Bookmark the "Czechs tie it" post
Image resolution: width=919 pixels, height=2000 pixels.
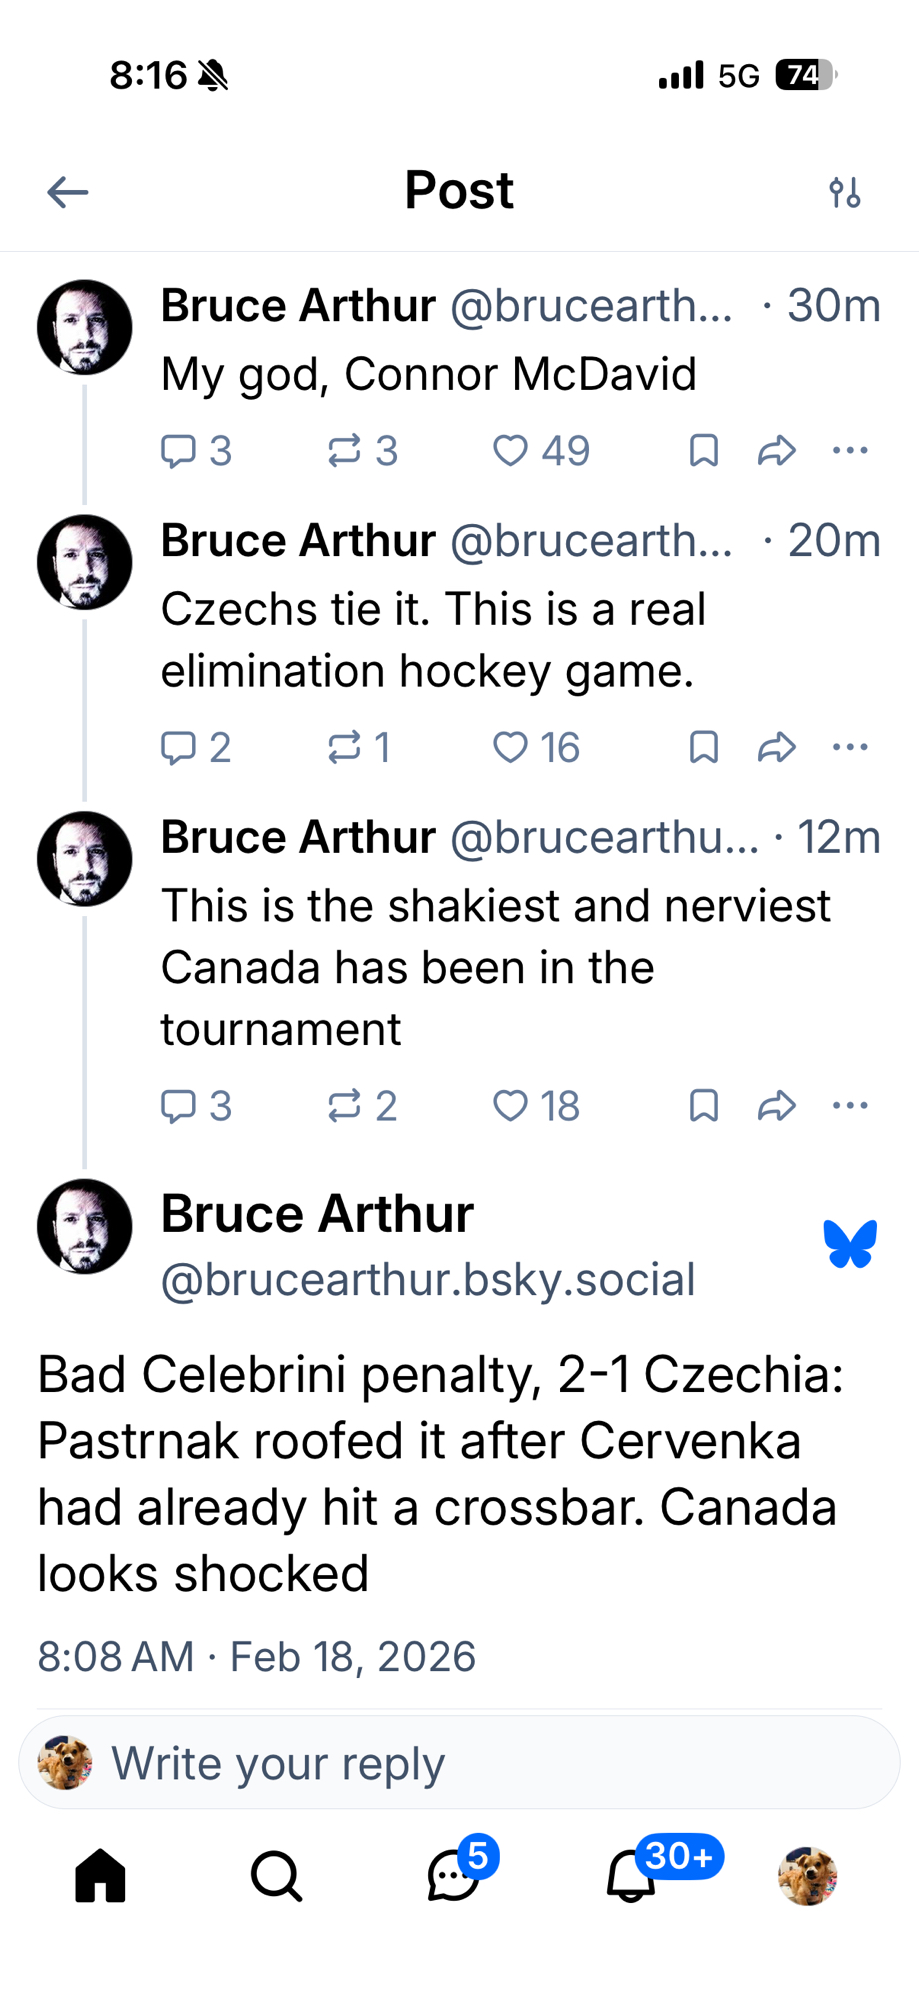[704, 747]
